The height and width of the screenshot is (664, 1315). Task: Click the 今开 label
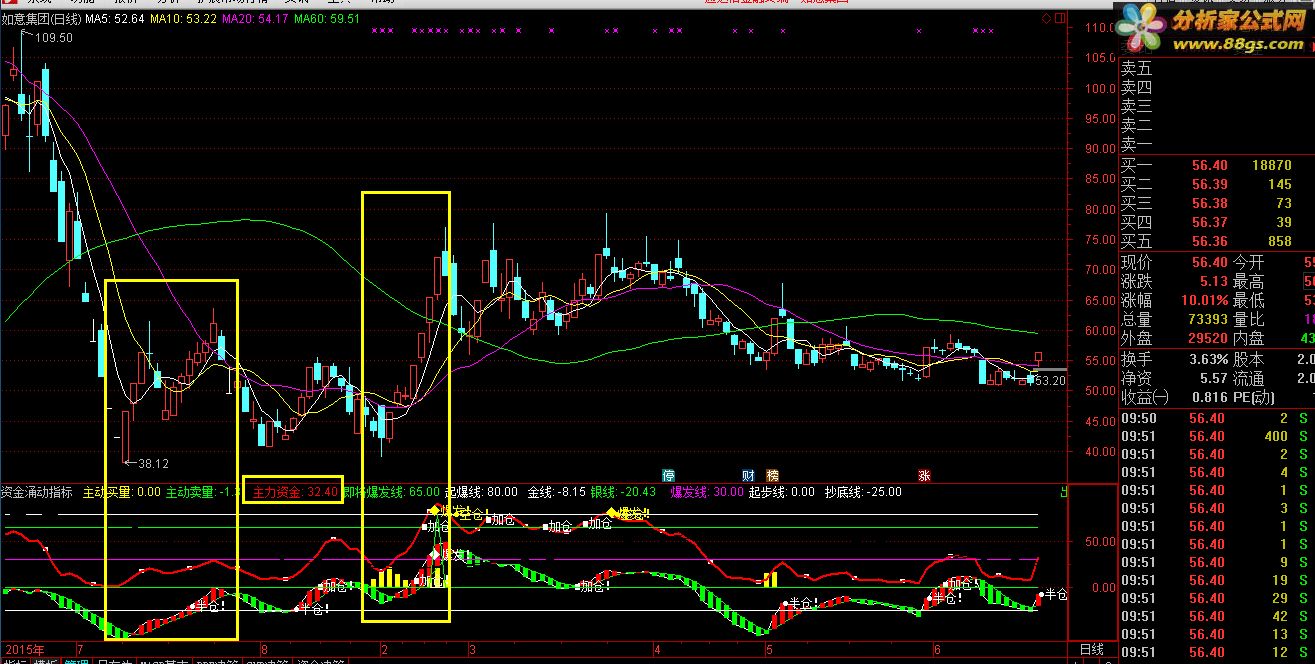(x=1248, y=263)
